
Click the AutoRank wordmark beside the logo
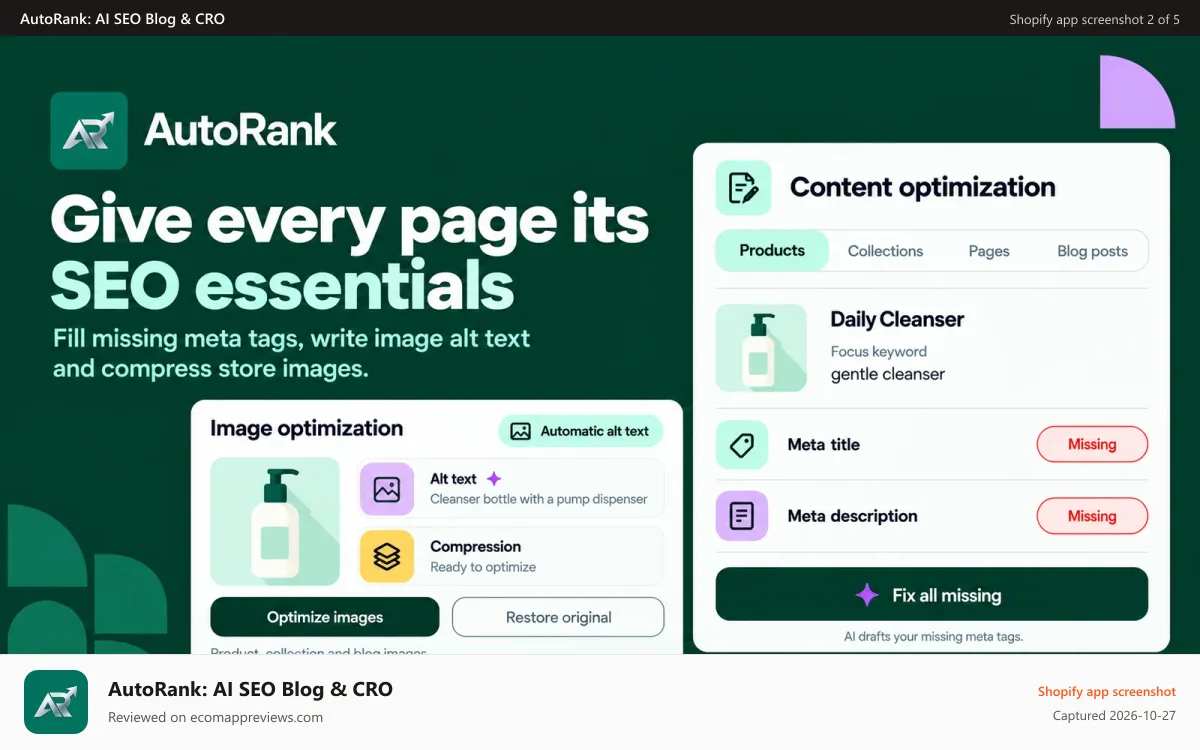point(240,131)
